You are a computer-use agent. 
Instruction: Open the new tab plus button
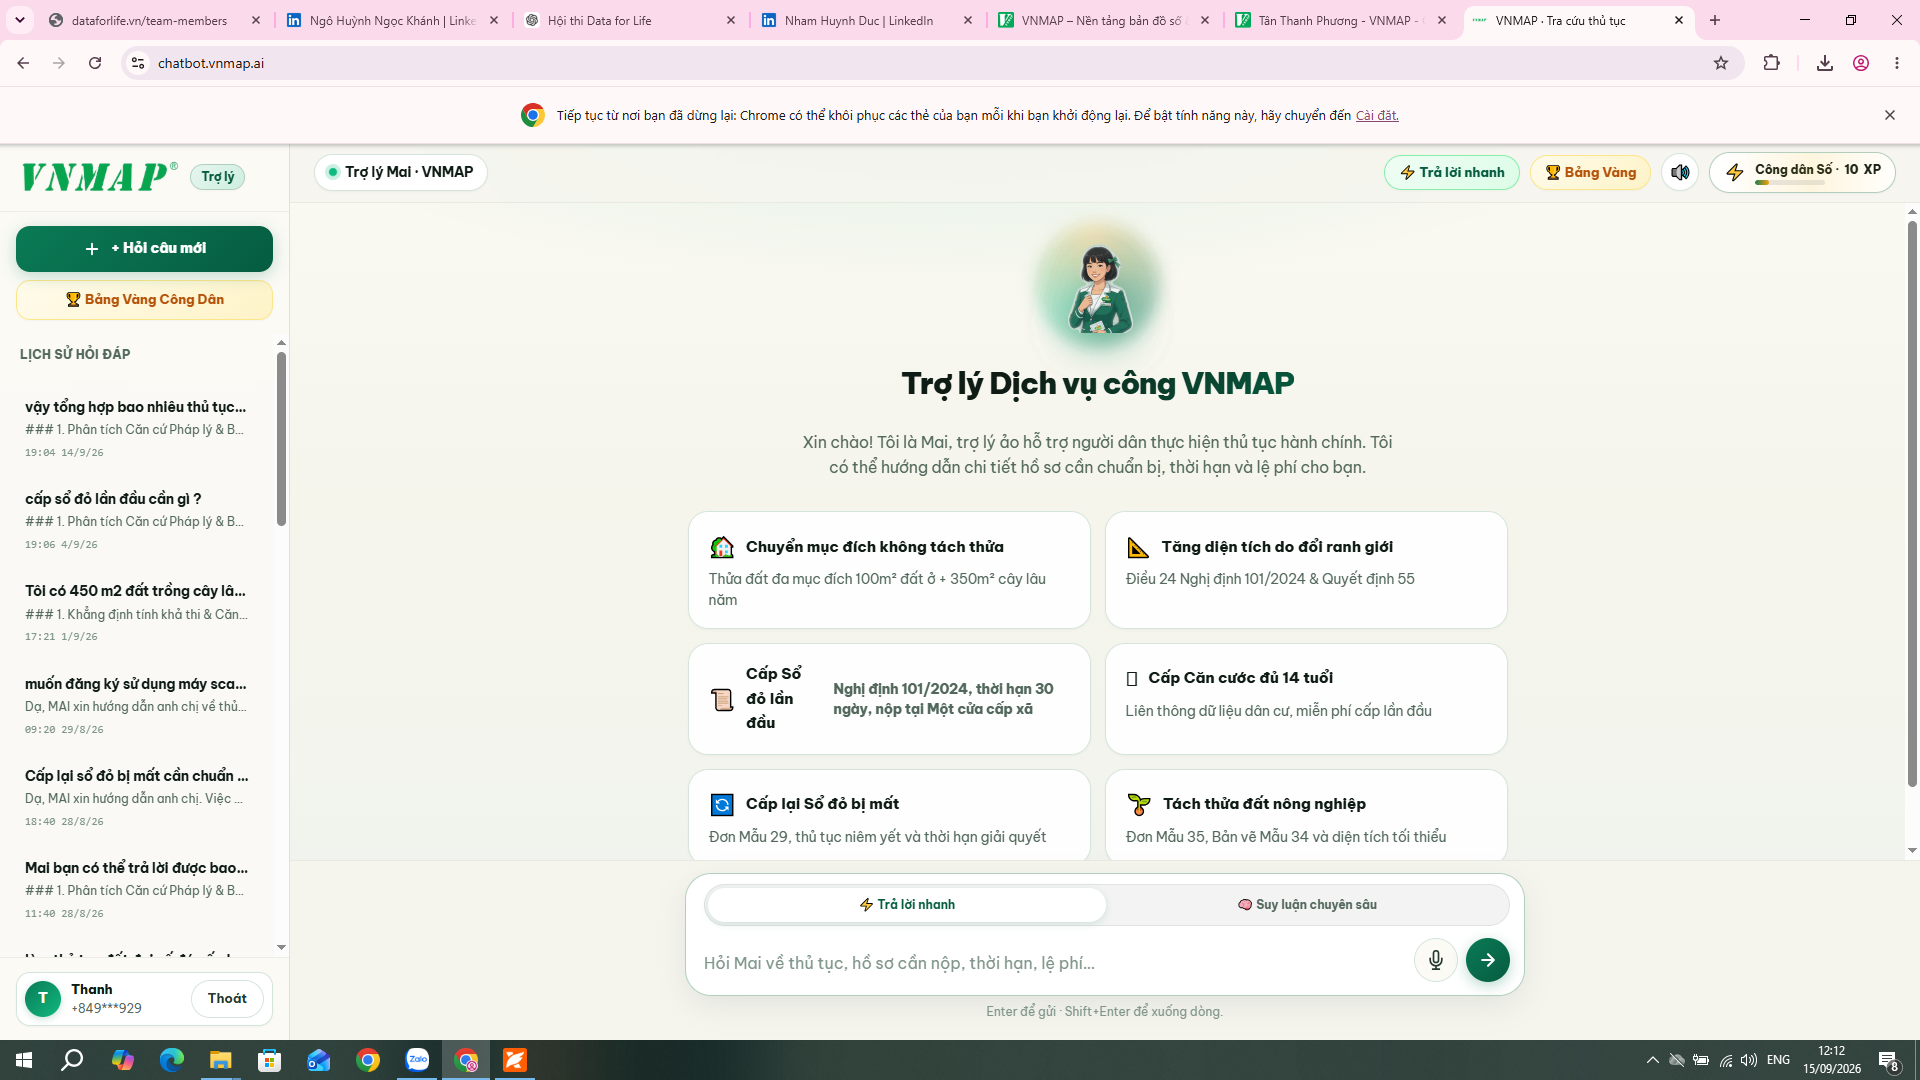pos(1714,20)
